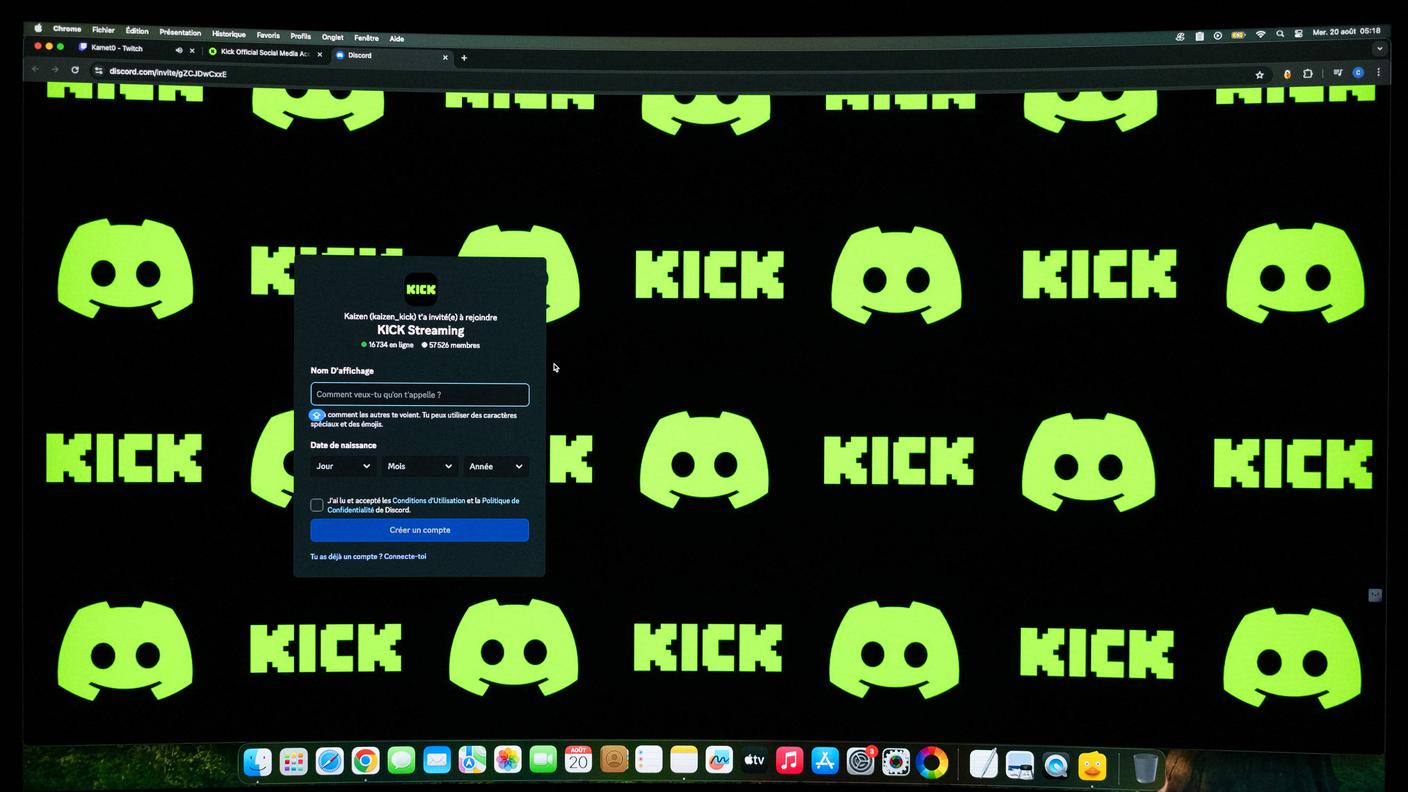Viewport: 1408px width, 792px height.
Task: Open Maps from the Dock
Action: coord(472,761)
